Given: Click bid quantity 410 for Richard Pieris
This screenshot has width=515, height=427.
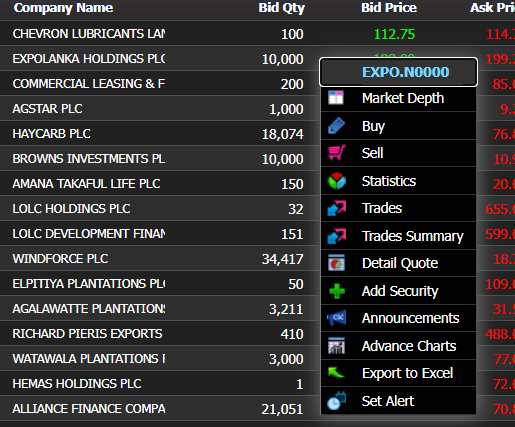Looking at the screenshot, I should 292,334.
